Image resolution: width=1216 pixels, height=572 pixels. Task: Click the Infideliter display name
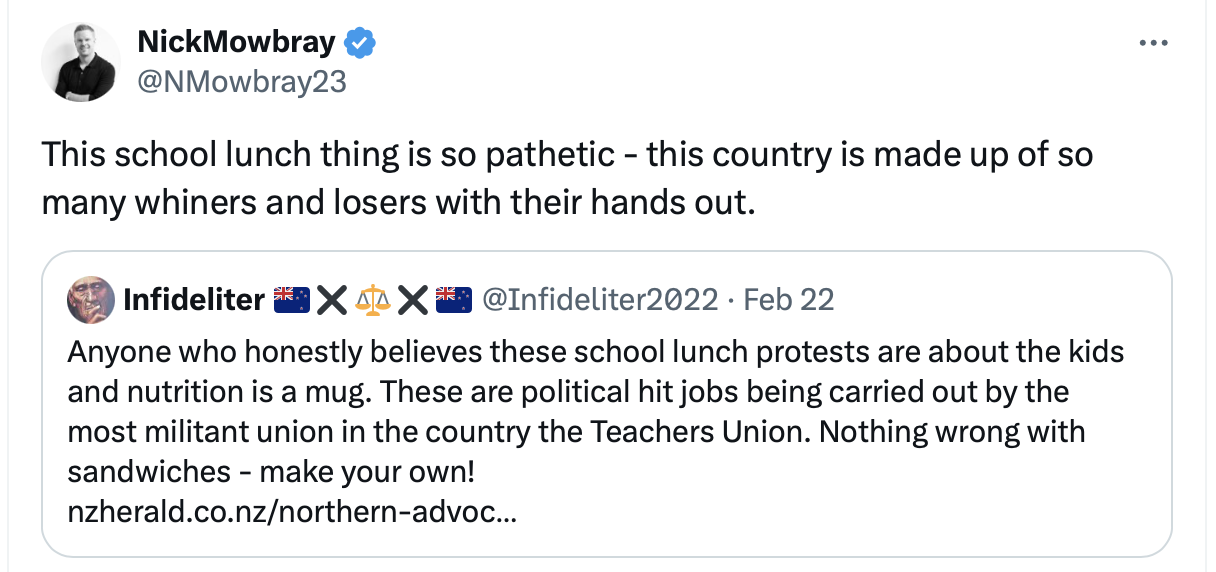point(194,299)
